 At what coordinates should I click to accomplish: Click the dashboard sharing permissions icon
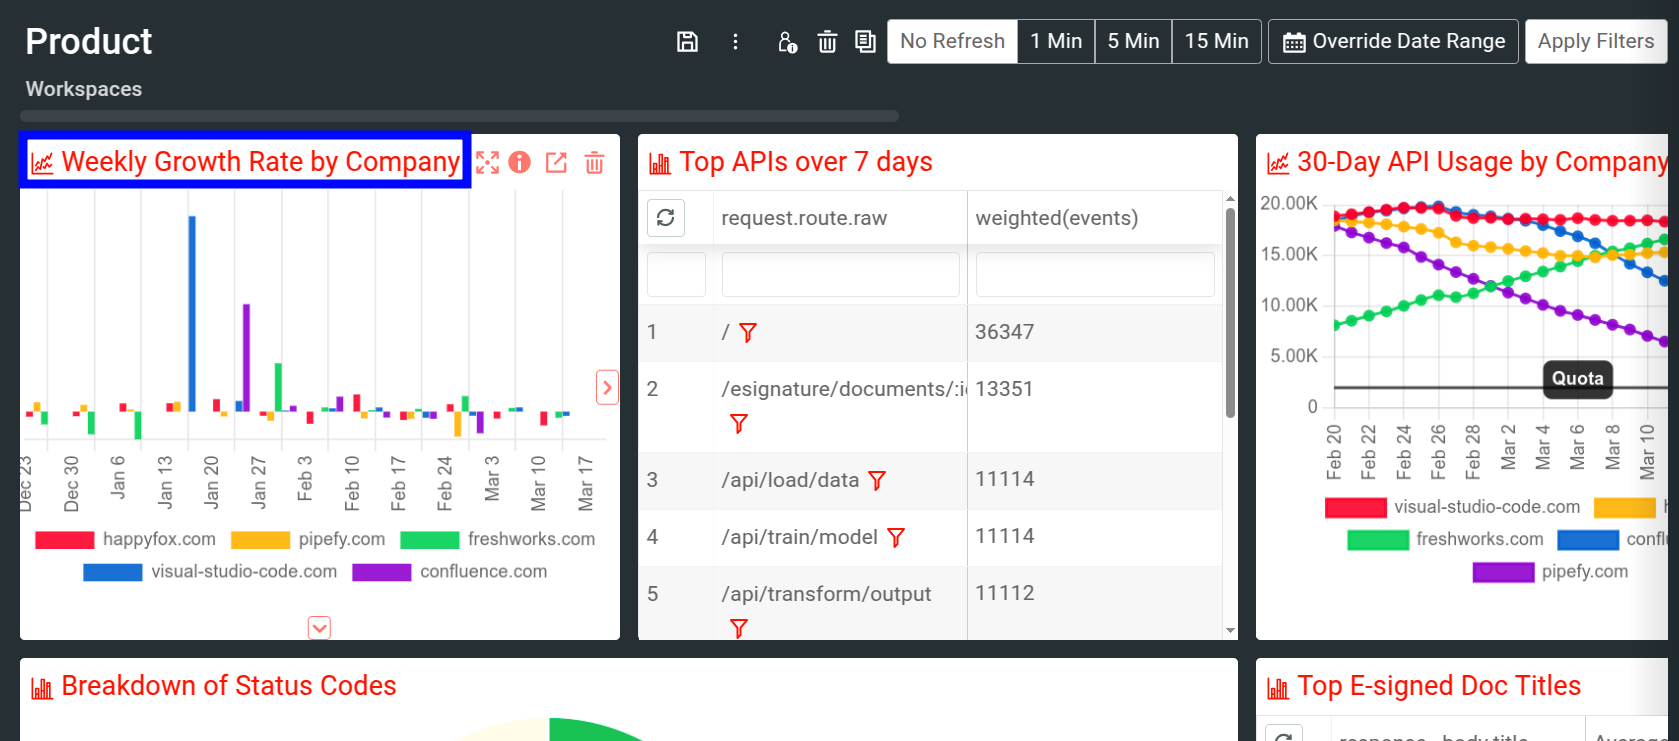tap(787, 42)
